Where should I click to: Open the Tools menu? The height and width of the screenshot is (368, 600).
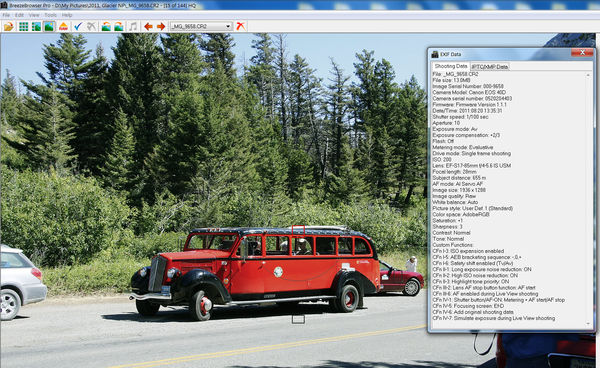50,15
